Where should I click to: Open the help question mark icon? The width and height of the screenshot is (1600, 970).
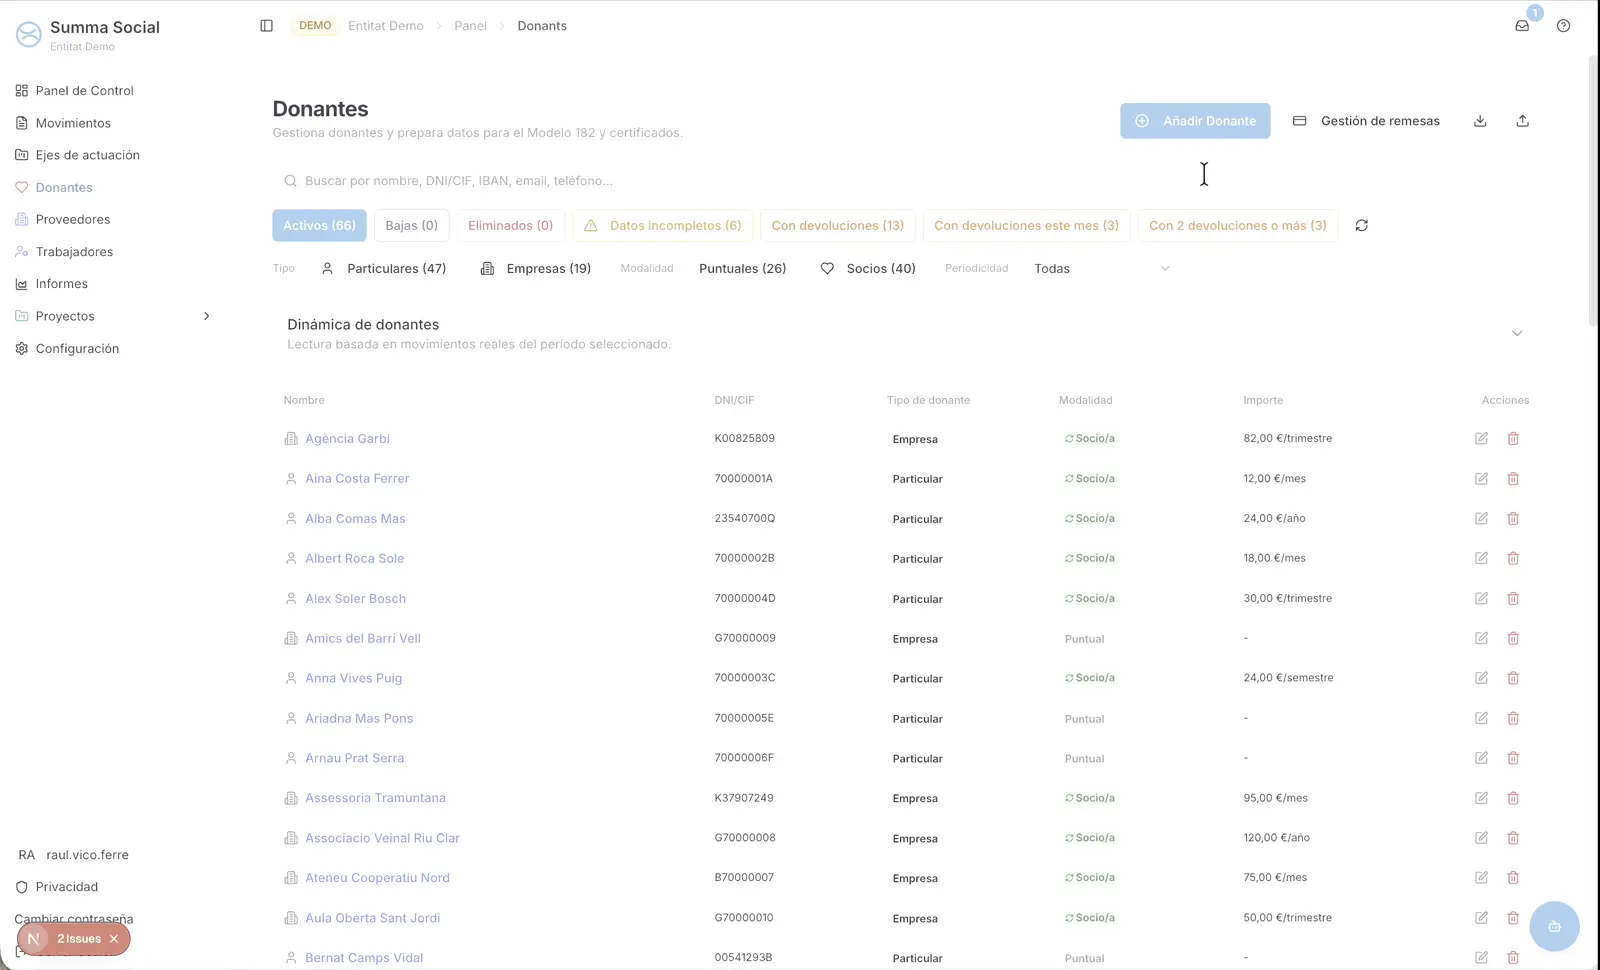1564,26
